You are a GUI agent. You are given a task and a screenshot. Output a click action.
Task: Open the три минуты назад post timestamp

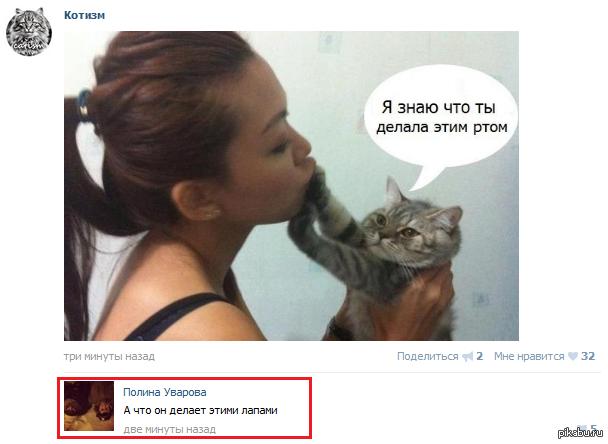109,356
